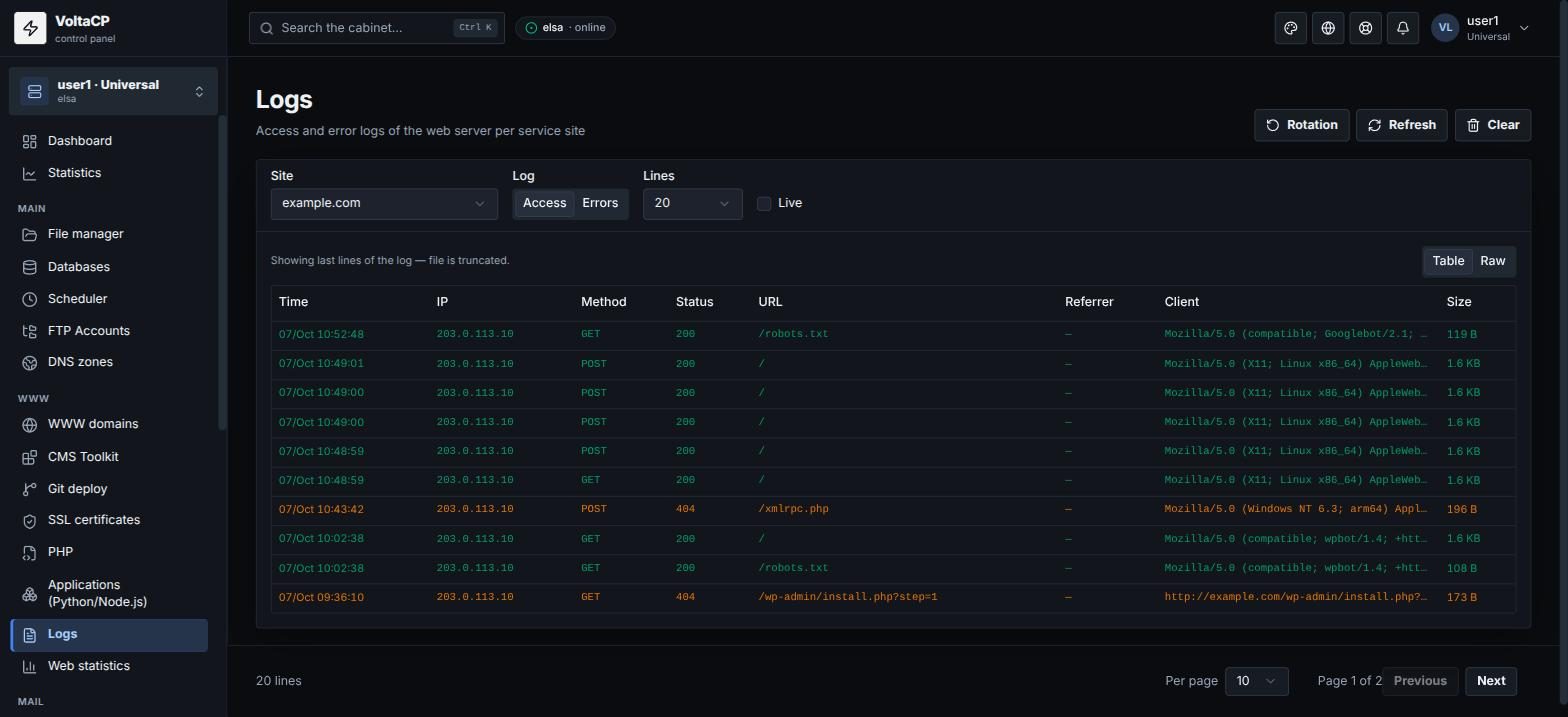Open the theme palette icon
Viewport: 1568px width, 717px height.
click(x=1291, y=28)
